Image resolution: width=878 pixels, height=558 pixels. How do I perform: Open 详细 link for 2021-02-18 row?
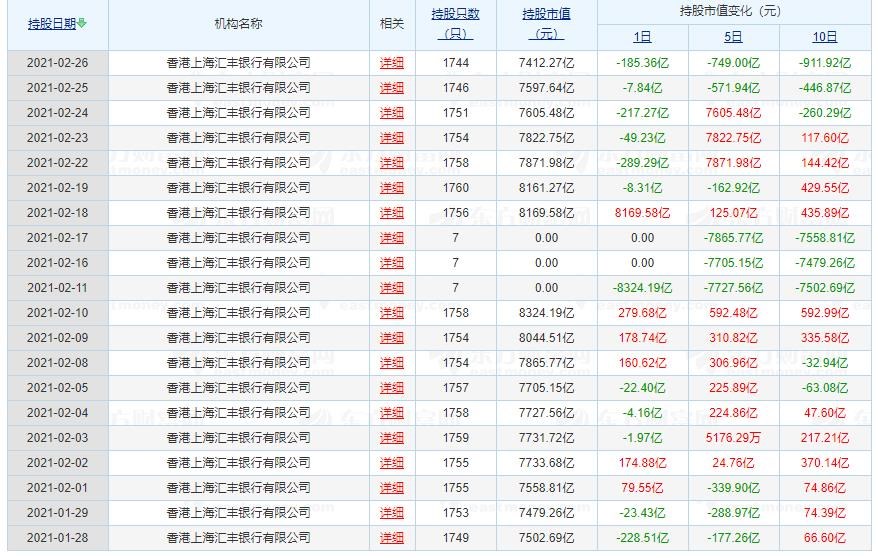point(391,213)
